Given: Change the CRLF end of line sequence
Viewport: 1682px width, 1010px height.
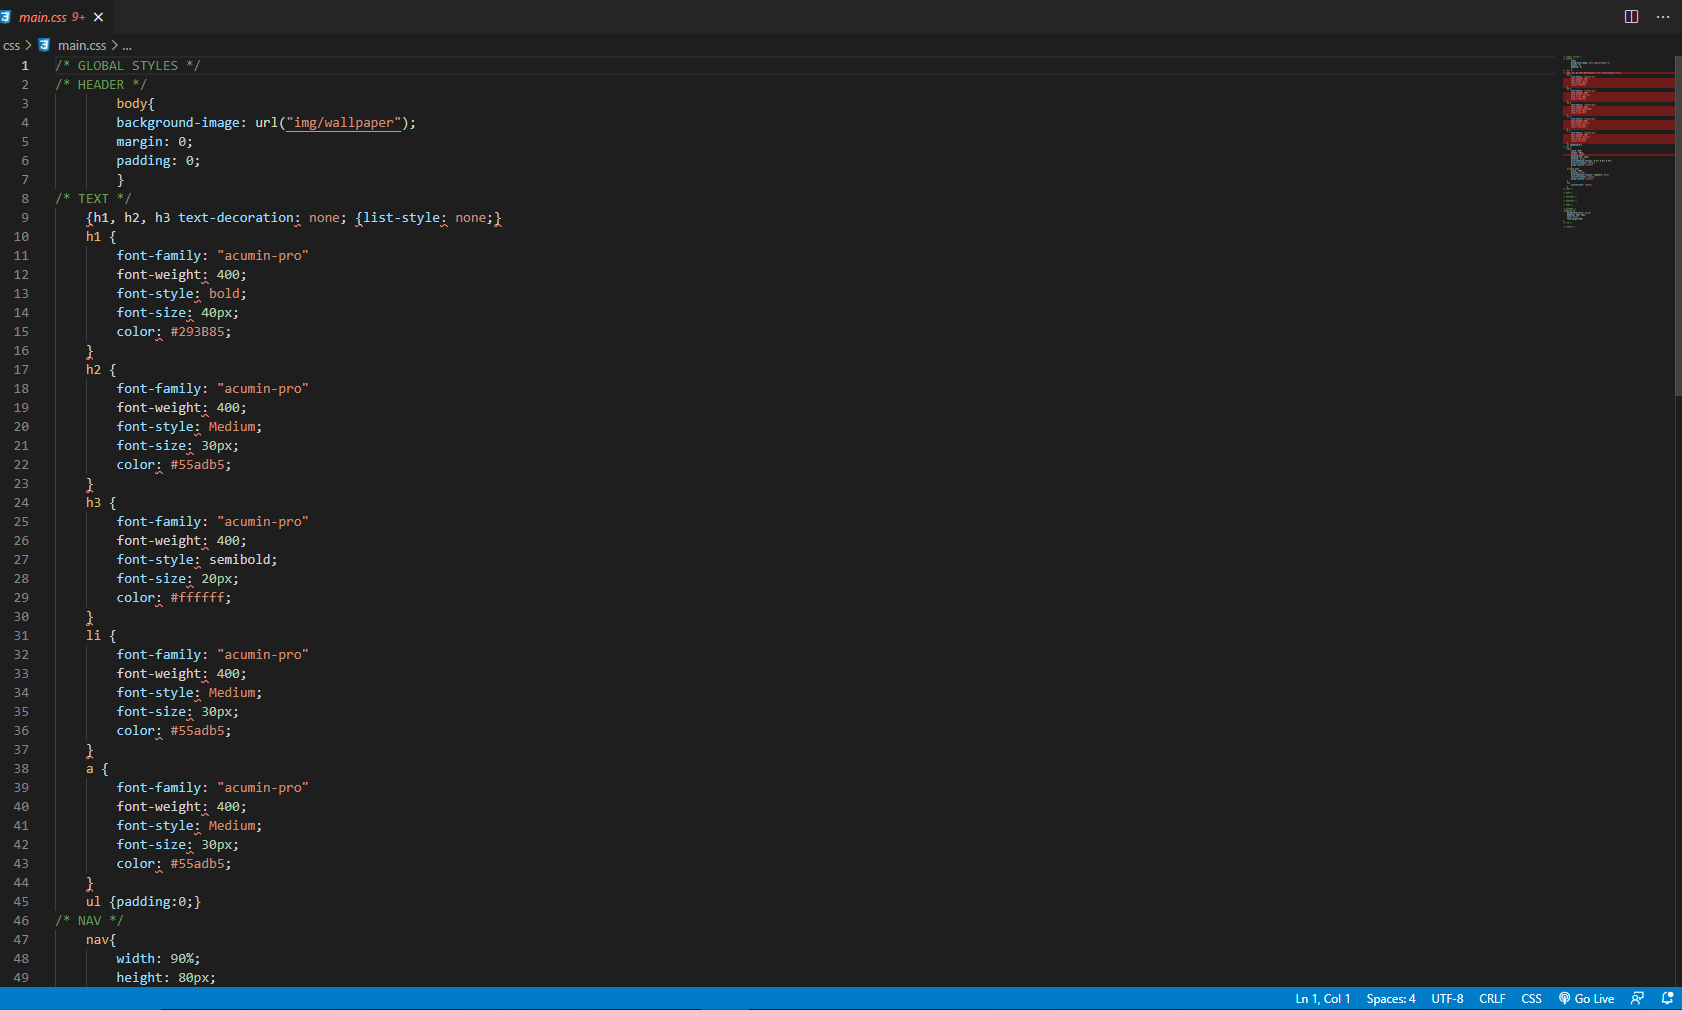Looking at the screenshot, I should pos(1492,999).
